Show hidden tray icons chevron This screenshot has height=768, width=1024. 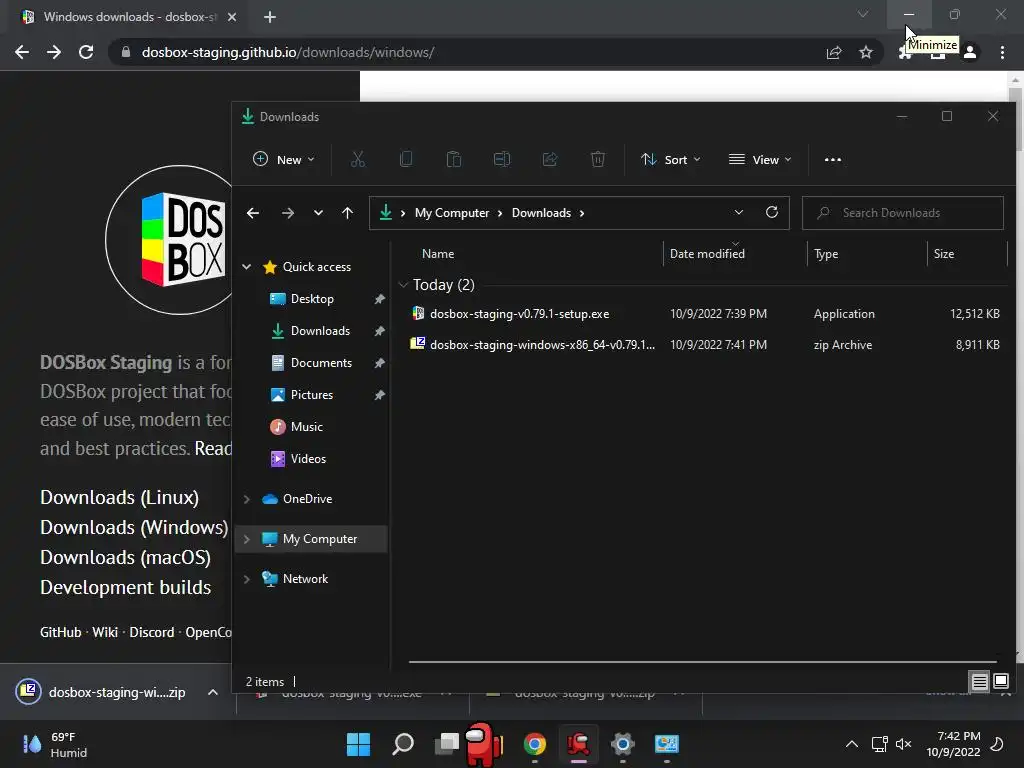point(852,744)
